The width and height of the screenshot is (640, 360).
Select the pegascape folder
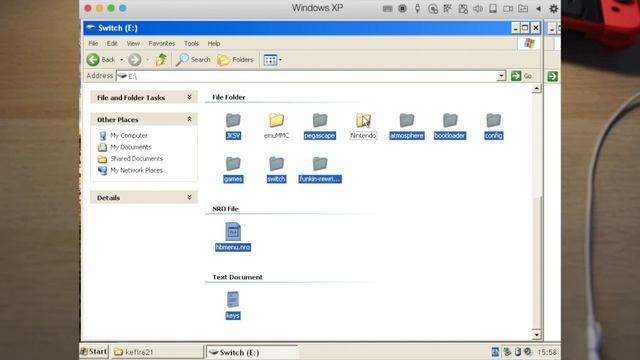[320, 126]
